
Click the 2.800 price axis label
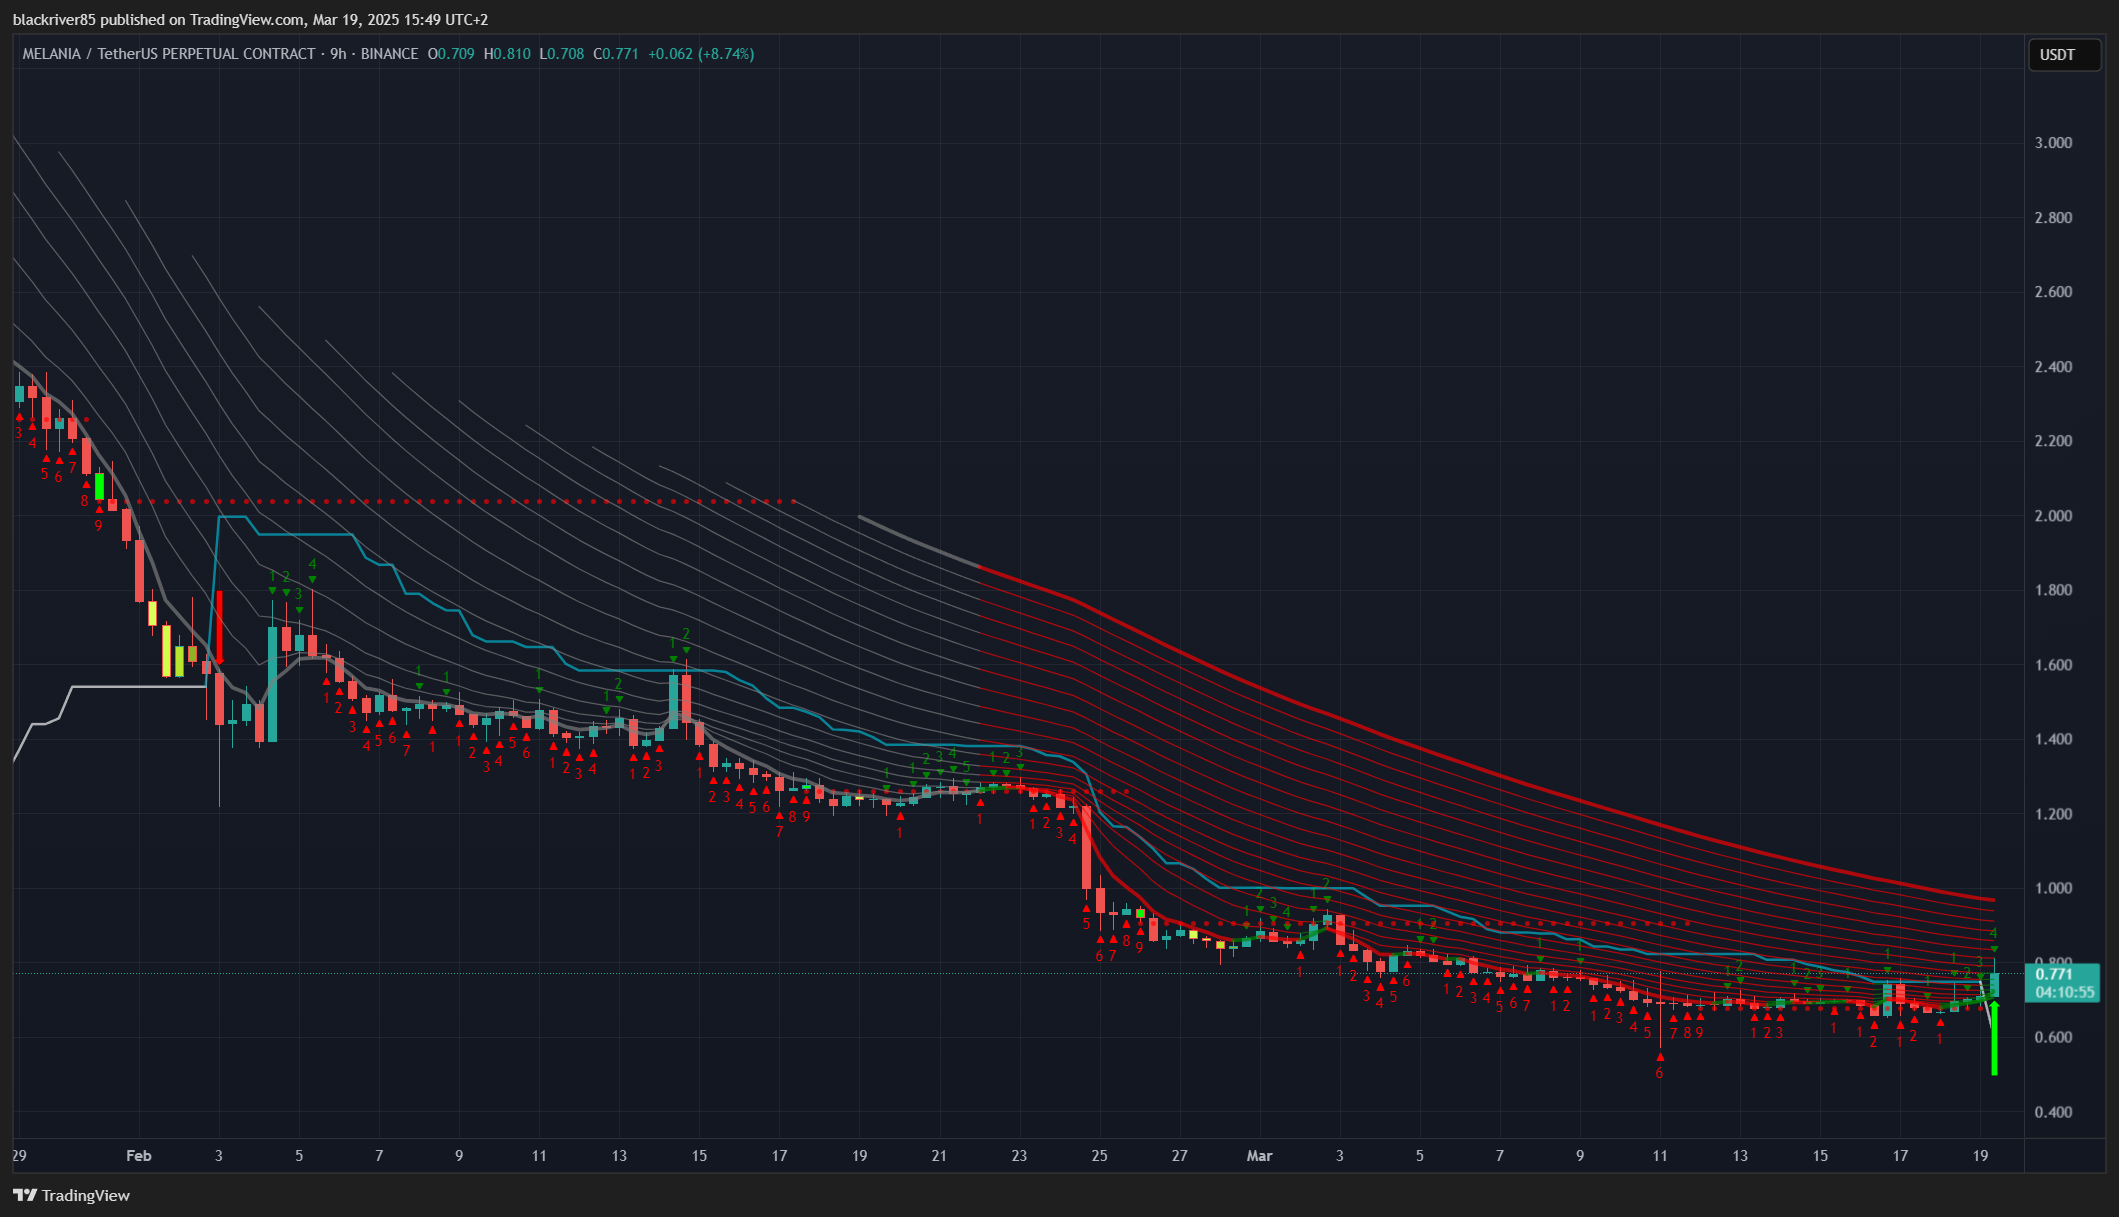(2053, 218)
